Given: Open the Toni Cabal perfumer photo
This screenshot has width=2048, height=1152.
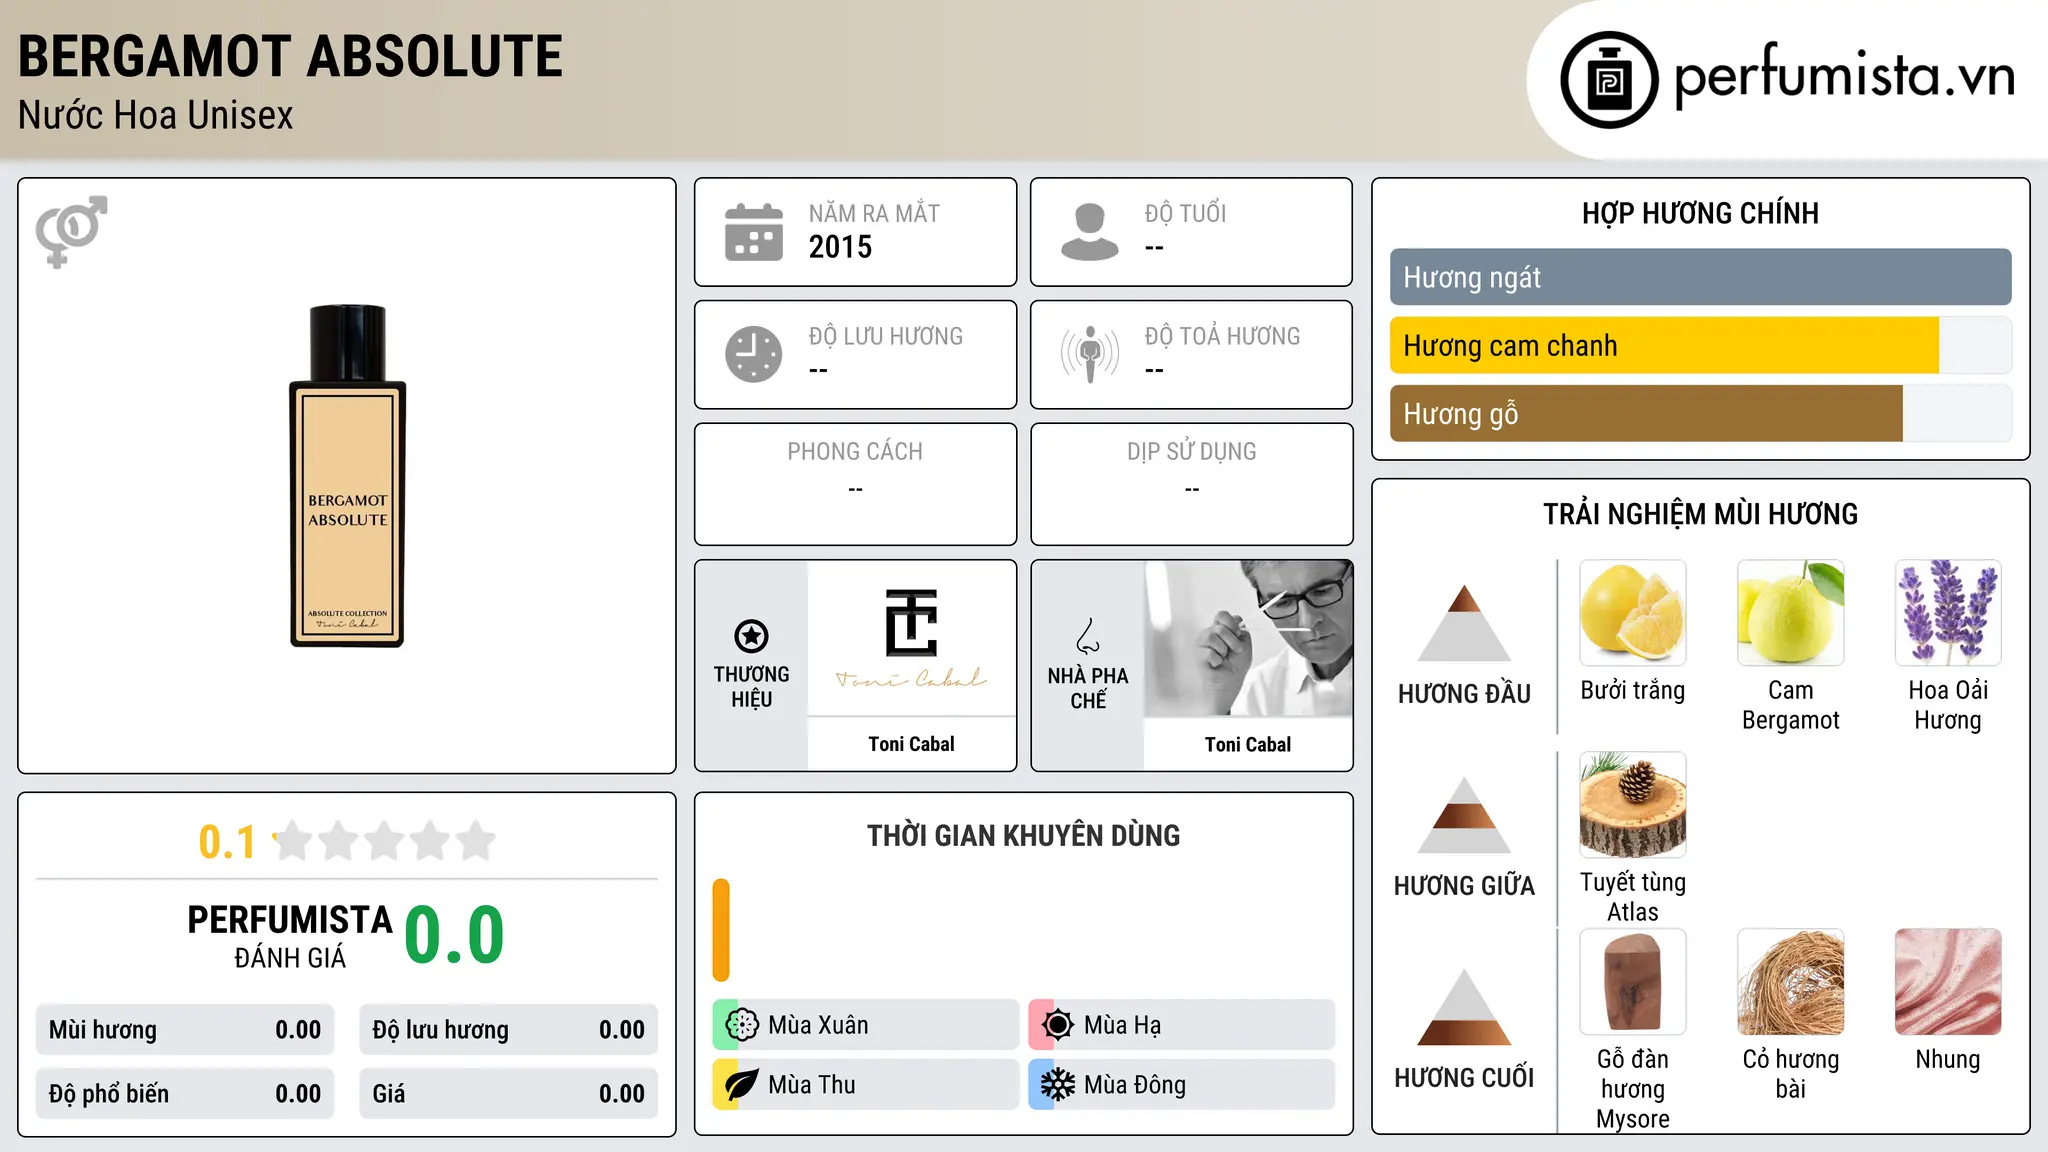Looking at the screenshot, I should [1248, 638].
